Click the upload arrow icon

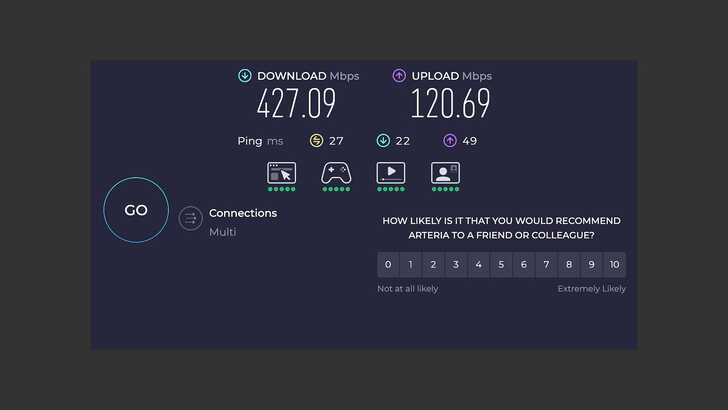pos(399,76)
